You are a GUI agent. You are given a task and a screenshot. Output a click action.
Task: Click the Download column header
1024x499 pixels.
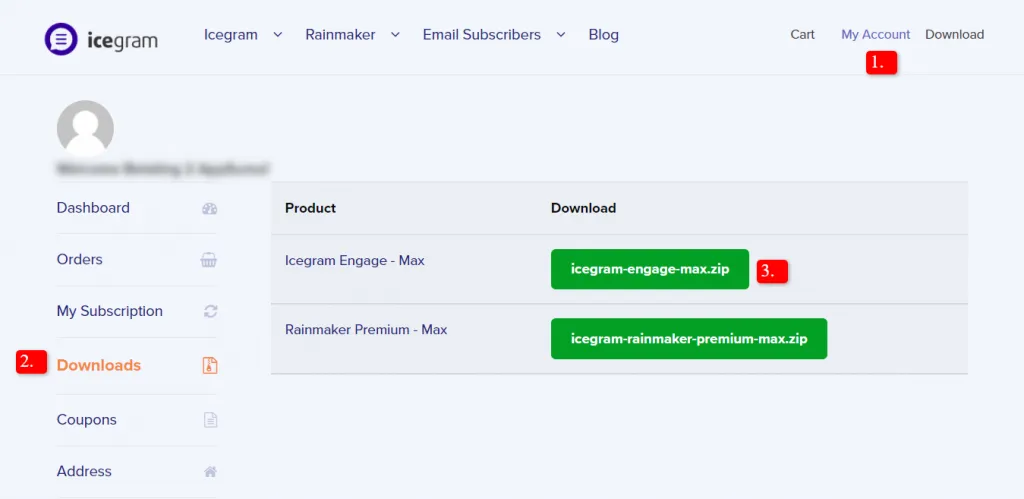583,208
